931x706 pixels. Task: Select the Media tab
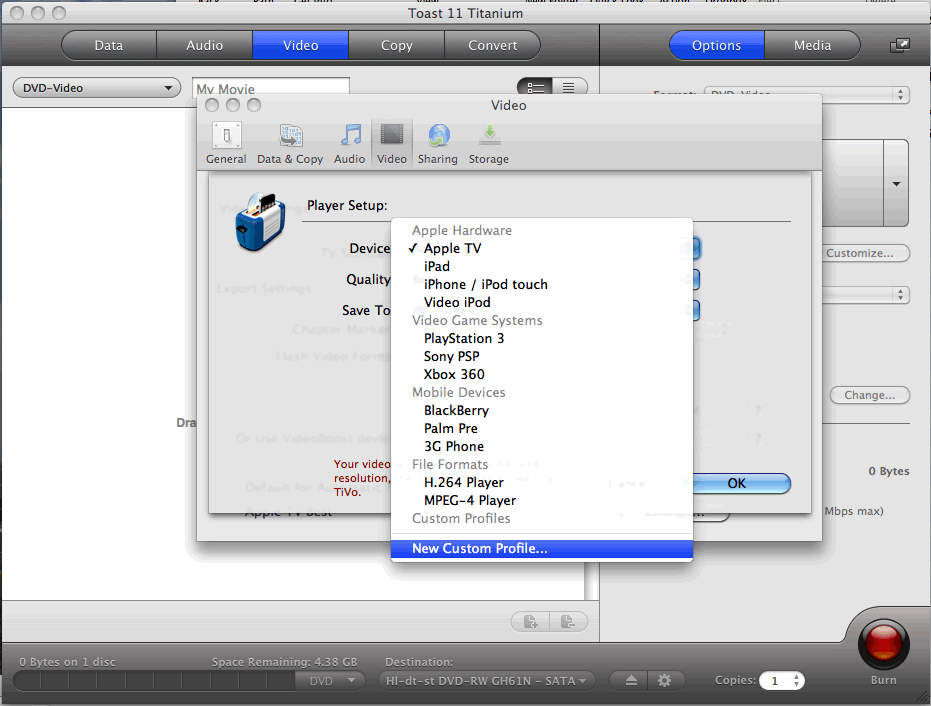812,45
